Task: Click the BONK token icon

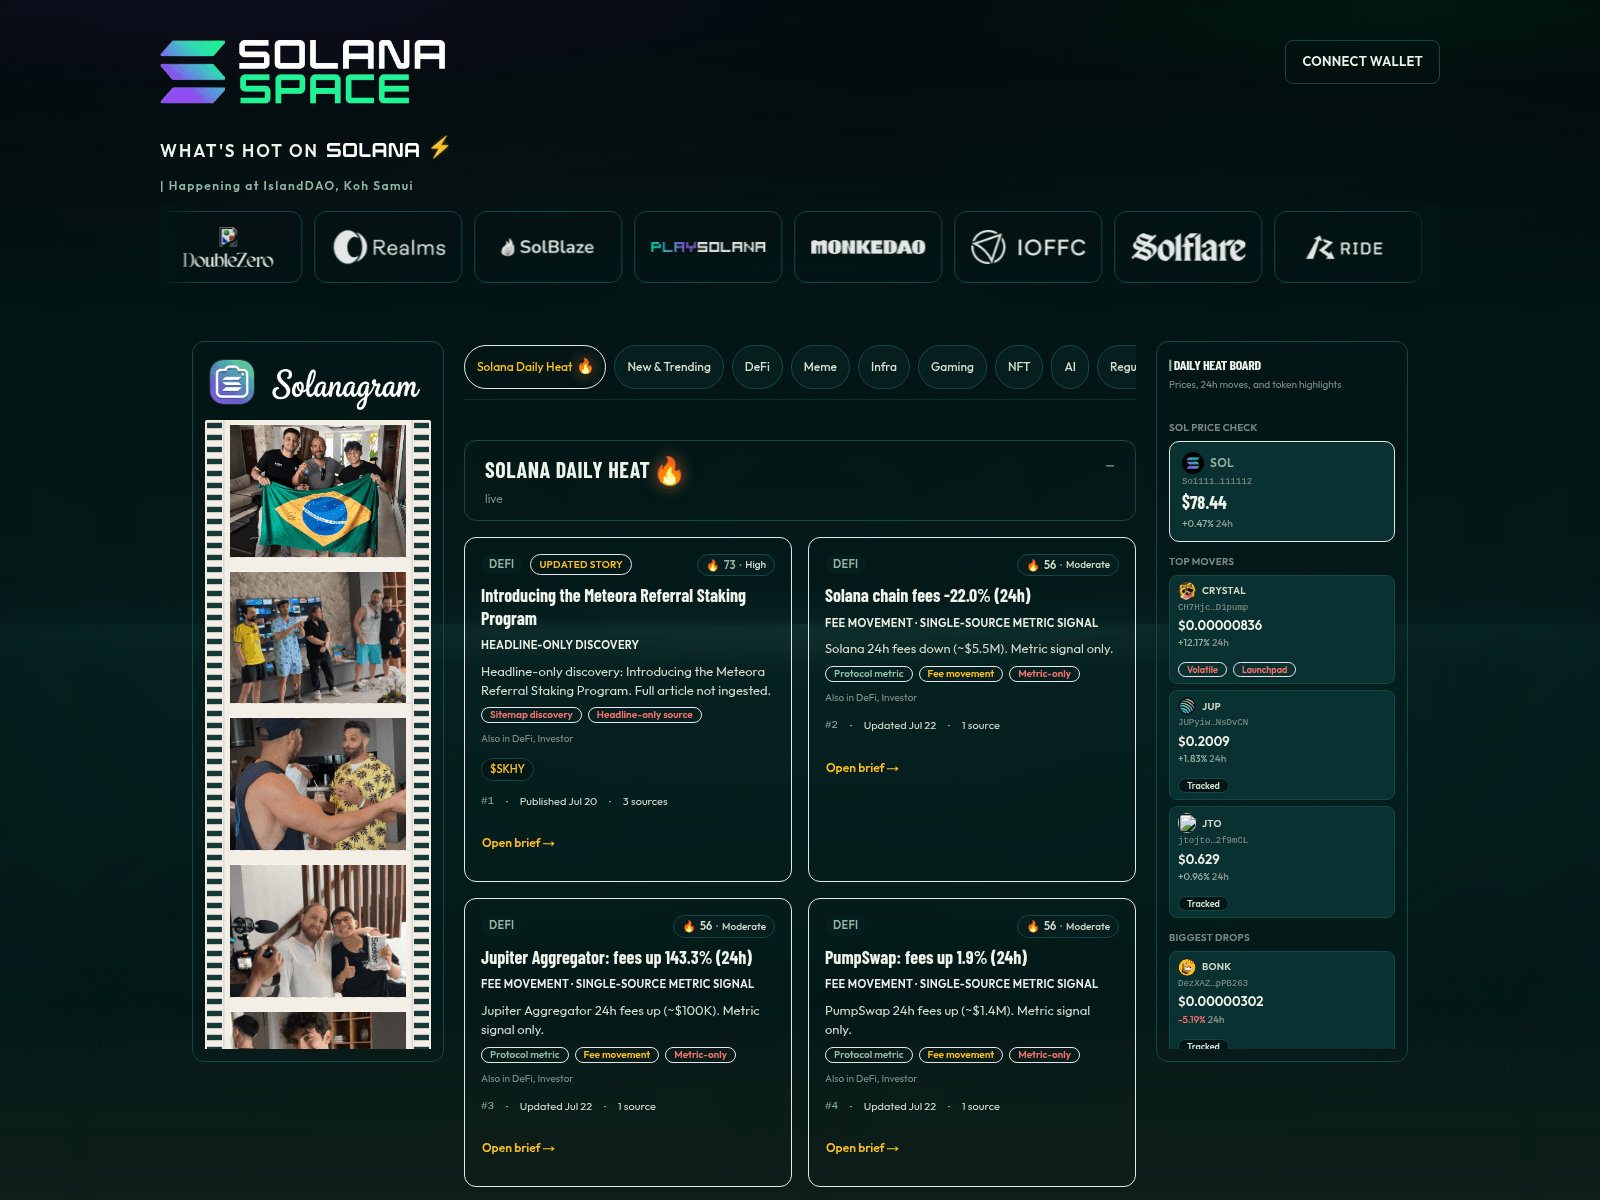Action: pyautogui.click(x=1187, y=967)
